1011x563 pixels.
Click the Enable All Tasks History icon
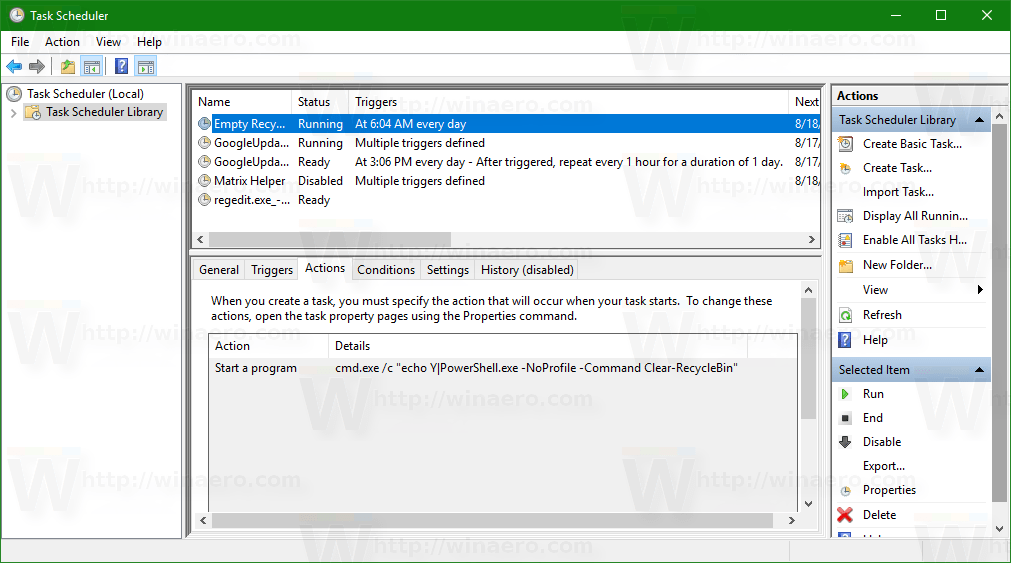pos(845,241)
